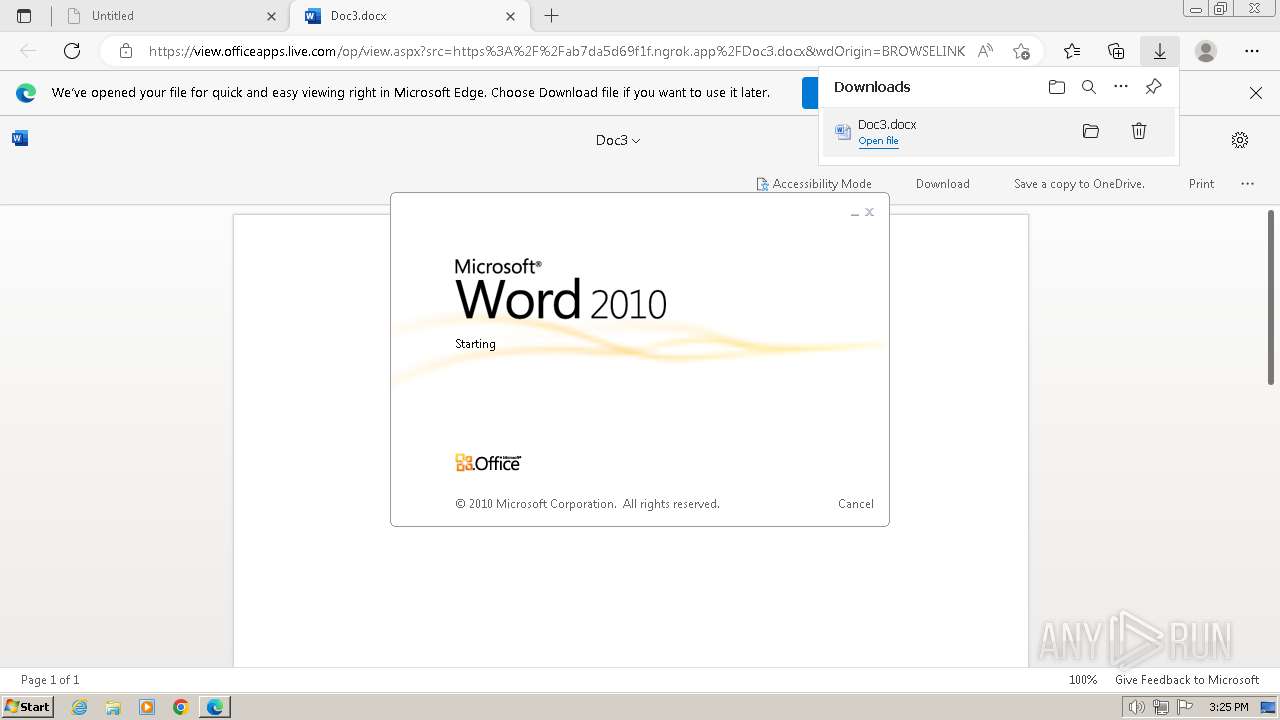Image resolution: width=1280 pixels, height=720 pixels.
Task: Open media player from taskbar
Action: pyautogui.click(x=147, y=707)
